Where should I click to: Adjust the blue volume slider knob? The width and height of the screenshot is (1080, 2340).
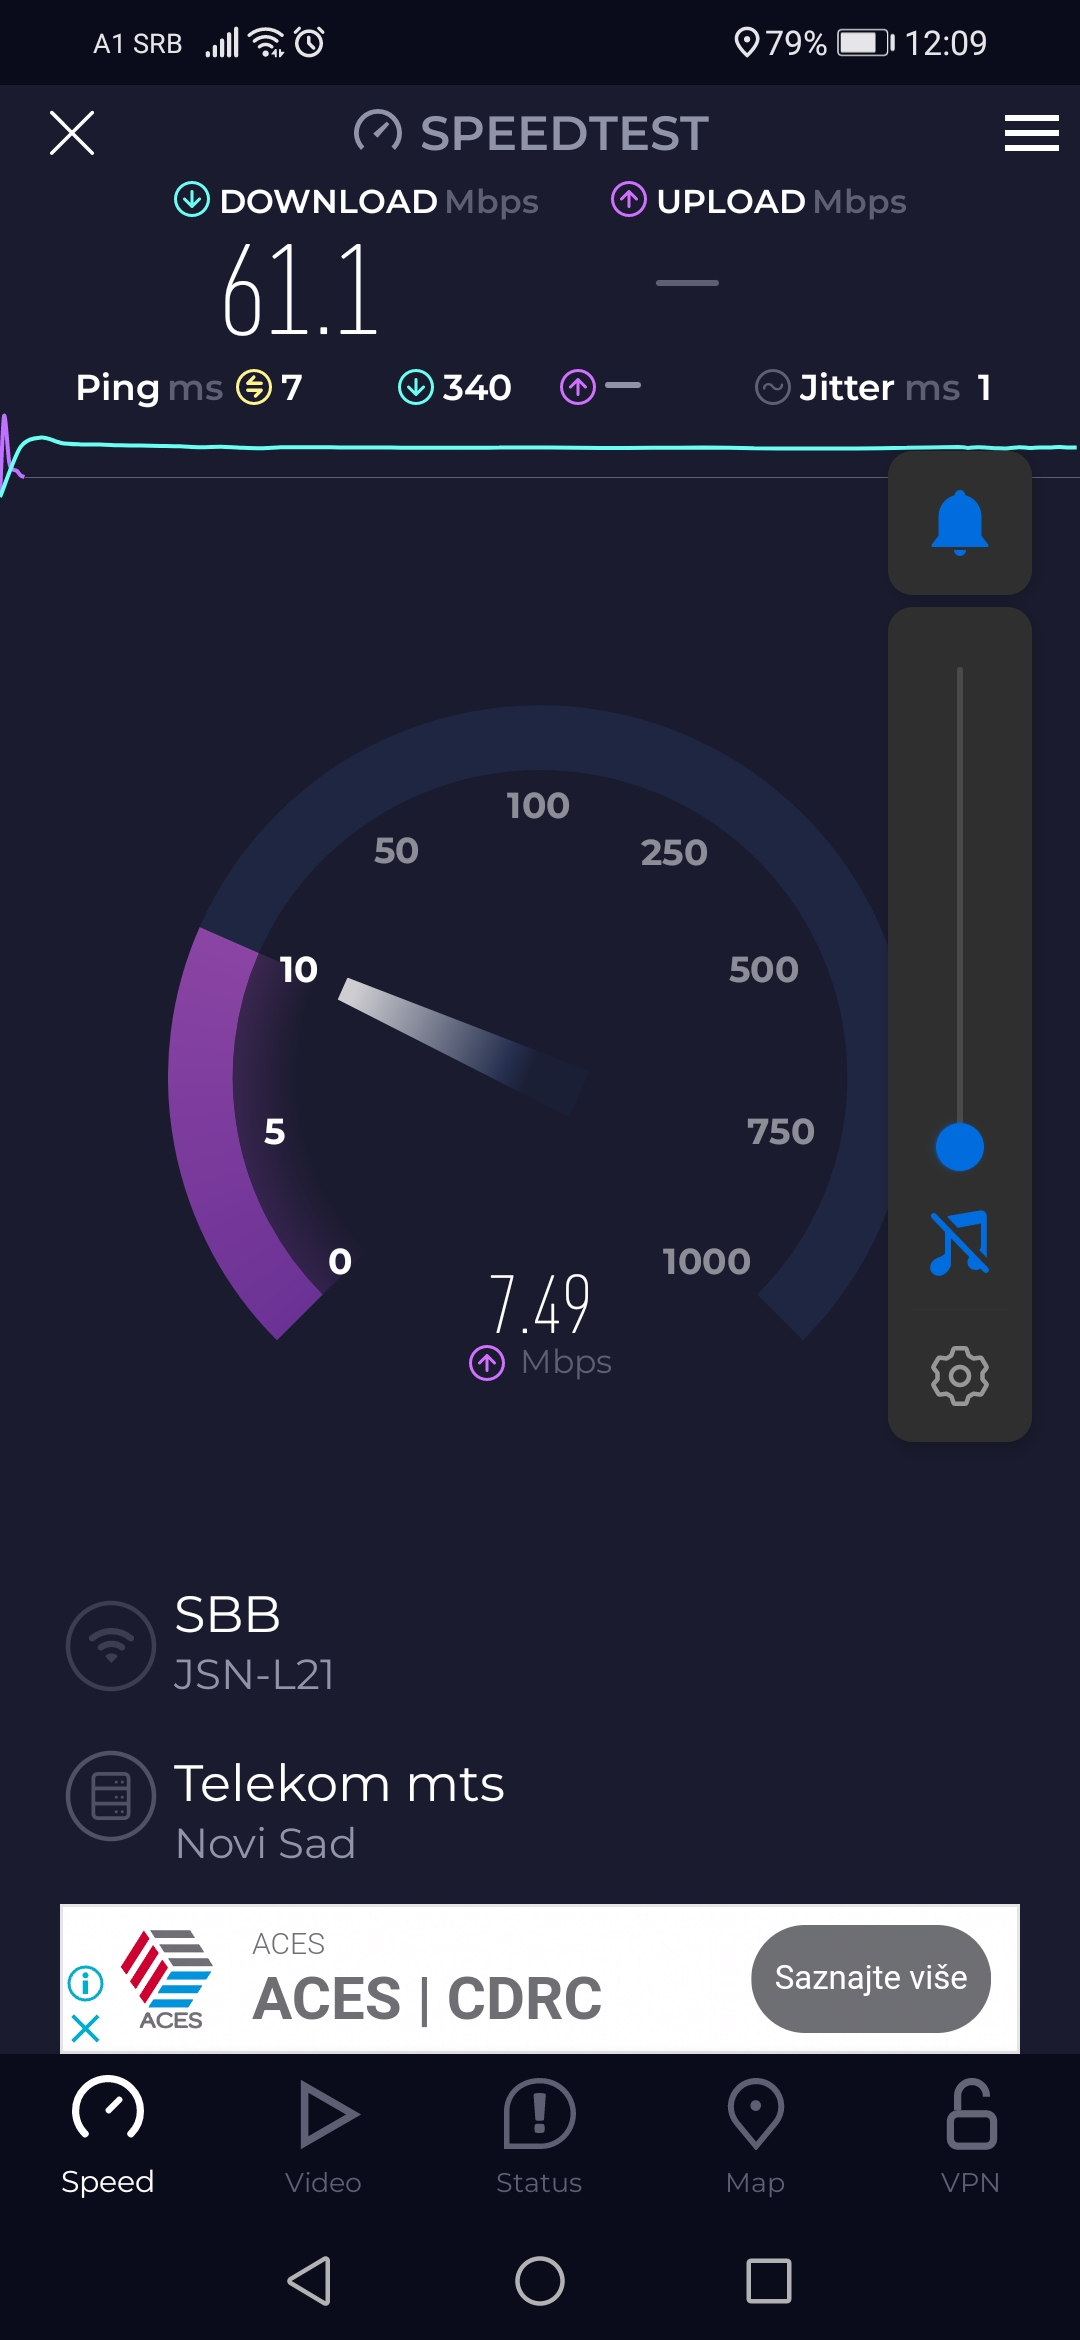(959, 1147)
